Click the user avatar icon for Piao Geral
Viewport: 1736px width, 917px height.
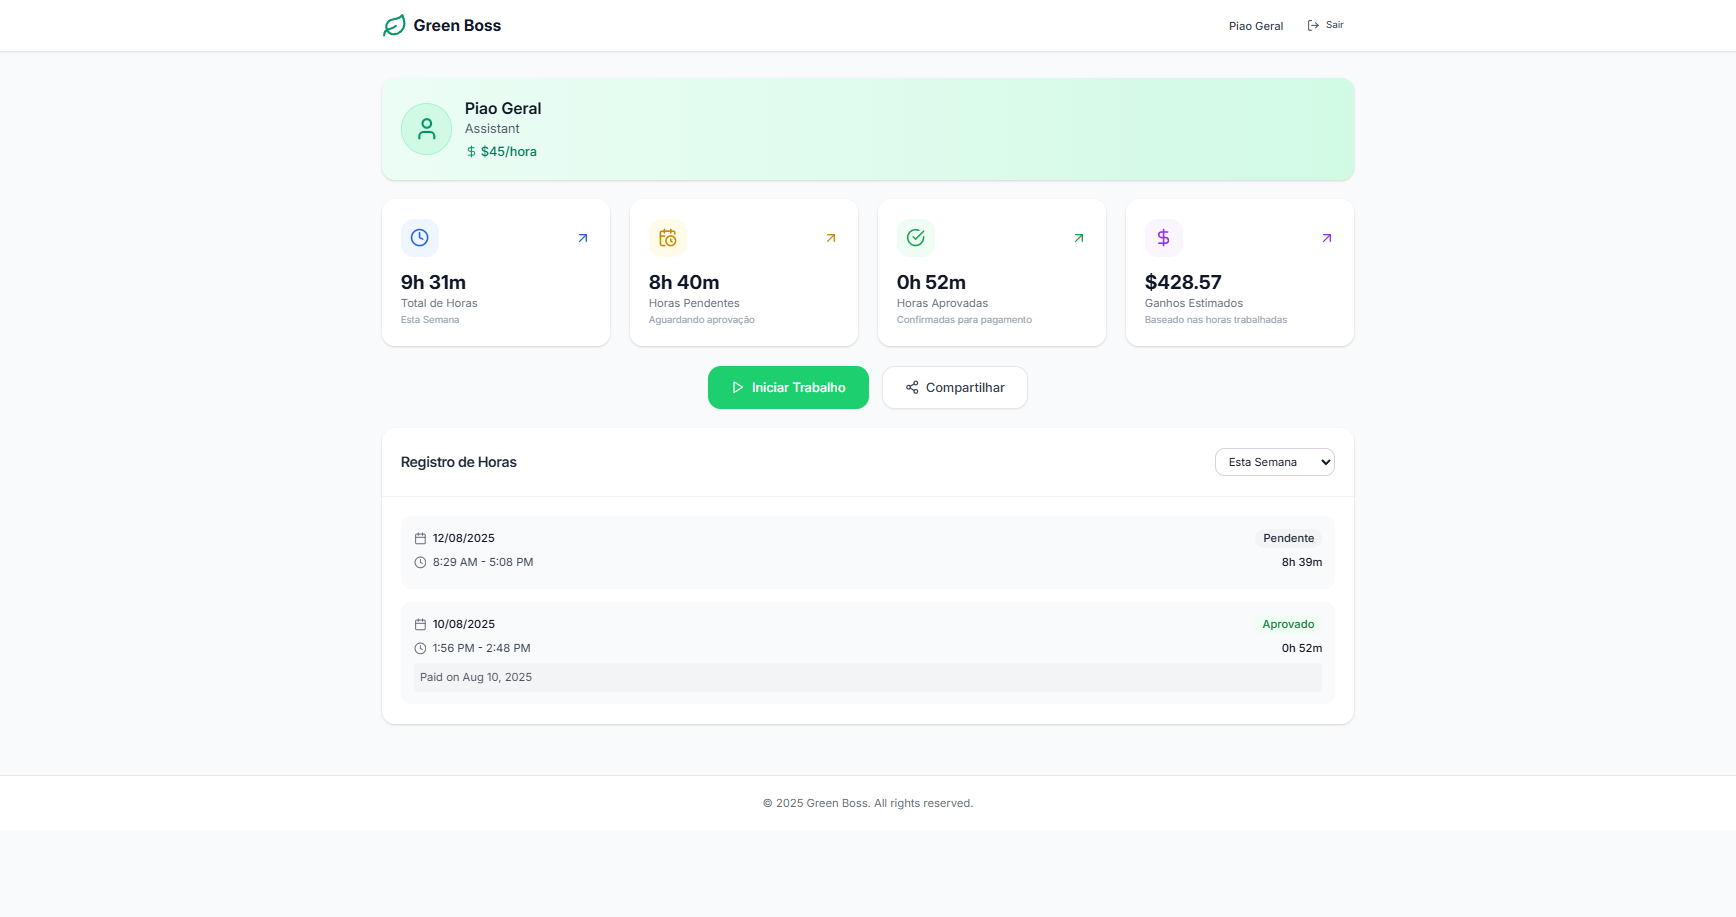[426, 129]
